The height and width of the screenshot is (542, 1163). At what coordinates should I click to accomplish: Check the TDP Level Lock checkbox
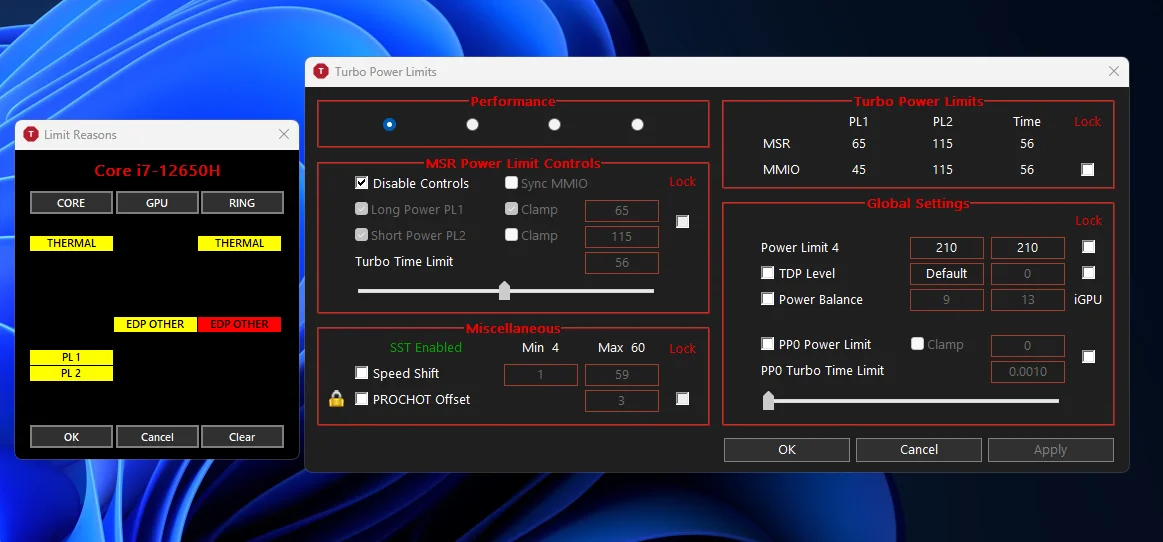click(x=1088, y=273)
